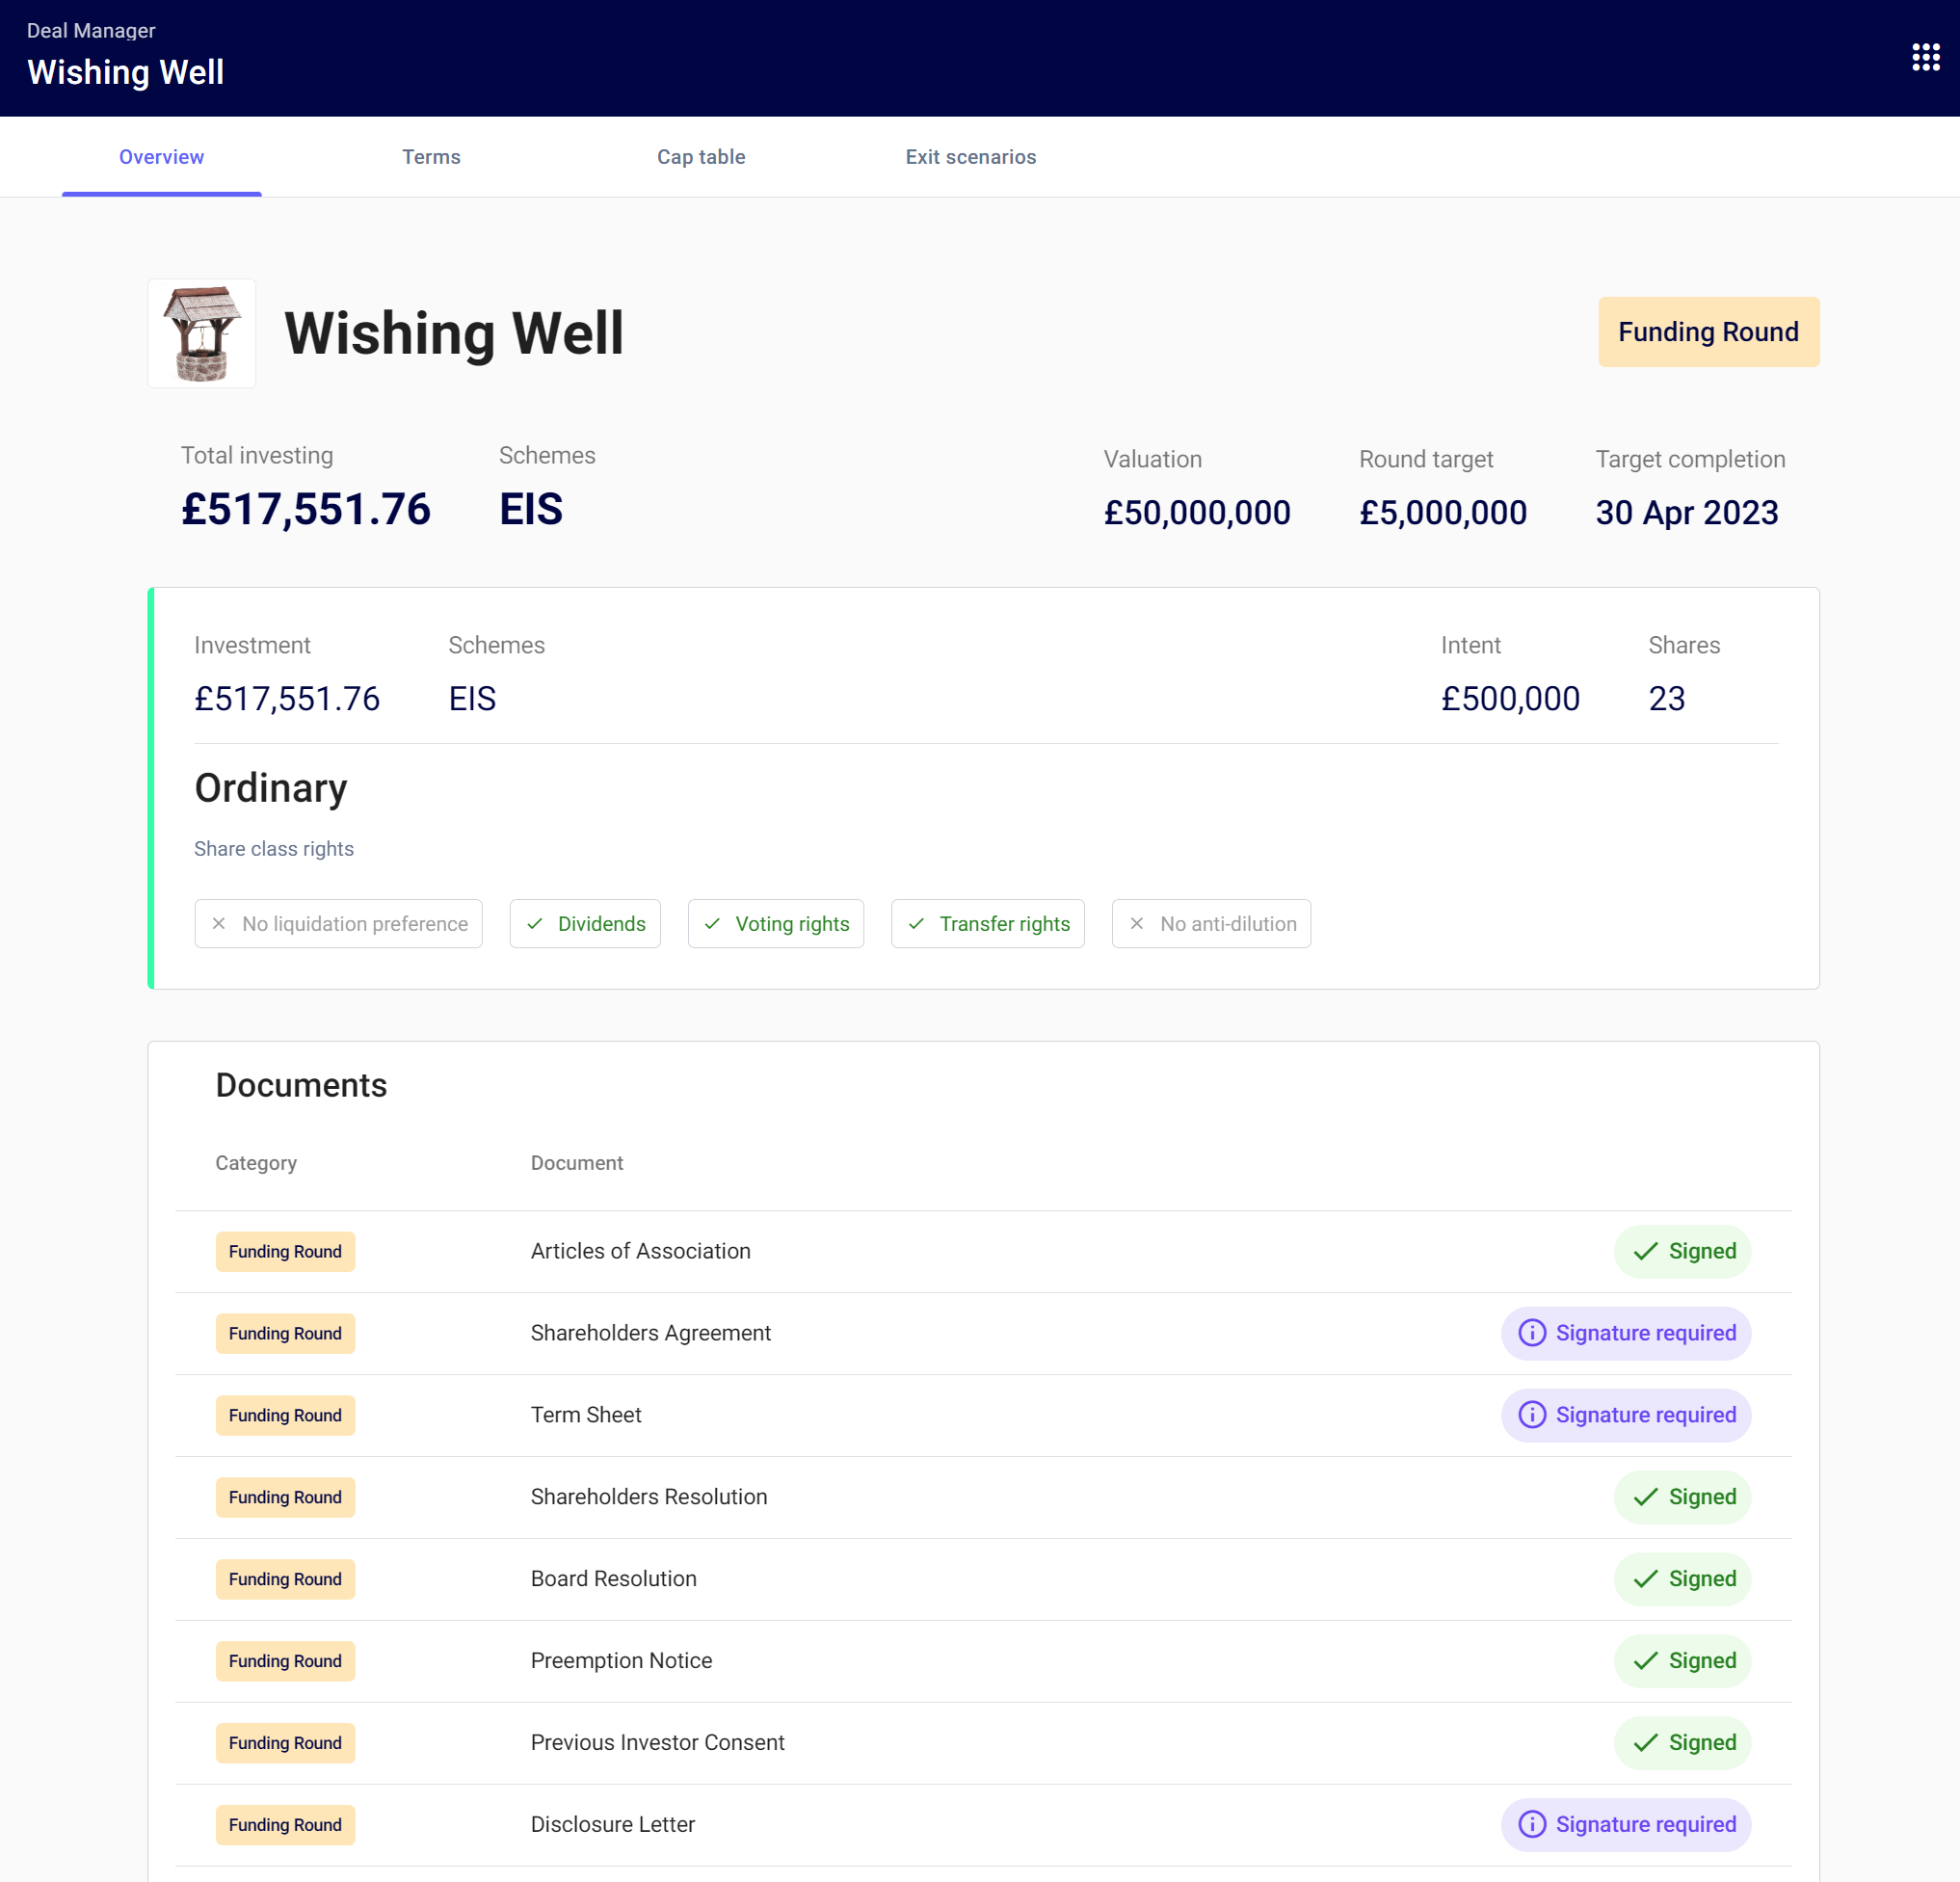
Task: Open the Funding Round status badge beside Wishing Well title
Action: click(x=1708, y=331)
